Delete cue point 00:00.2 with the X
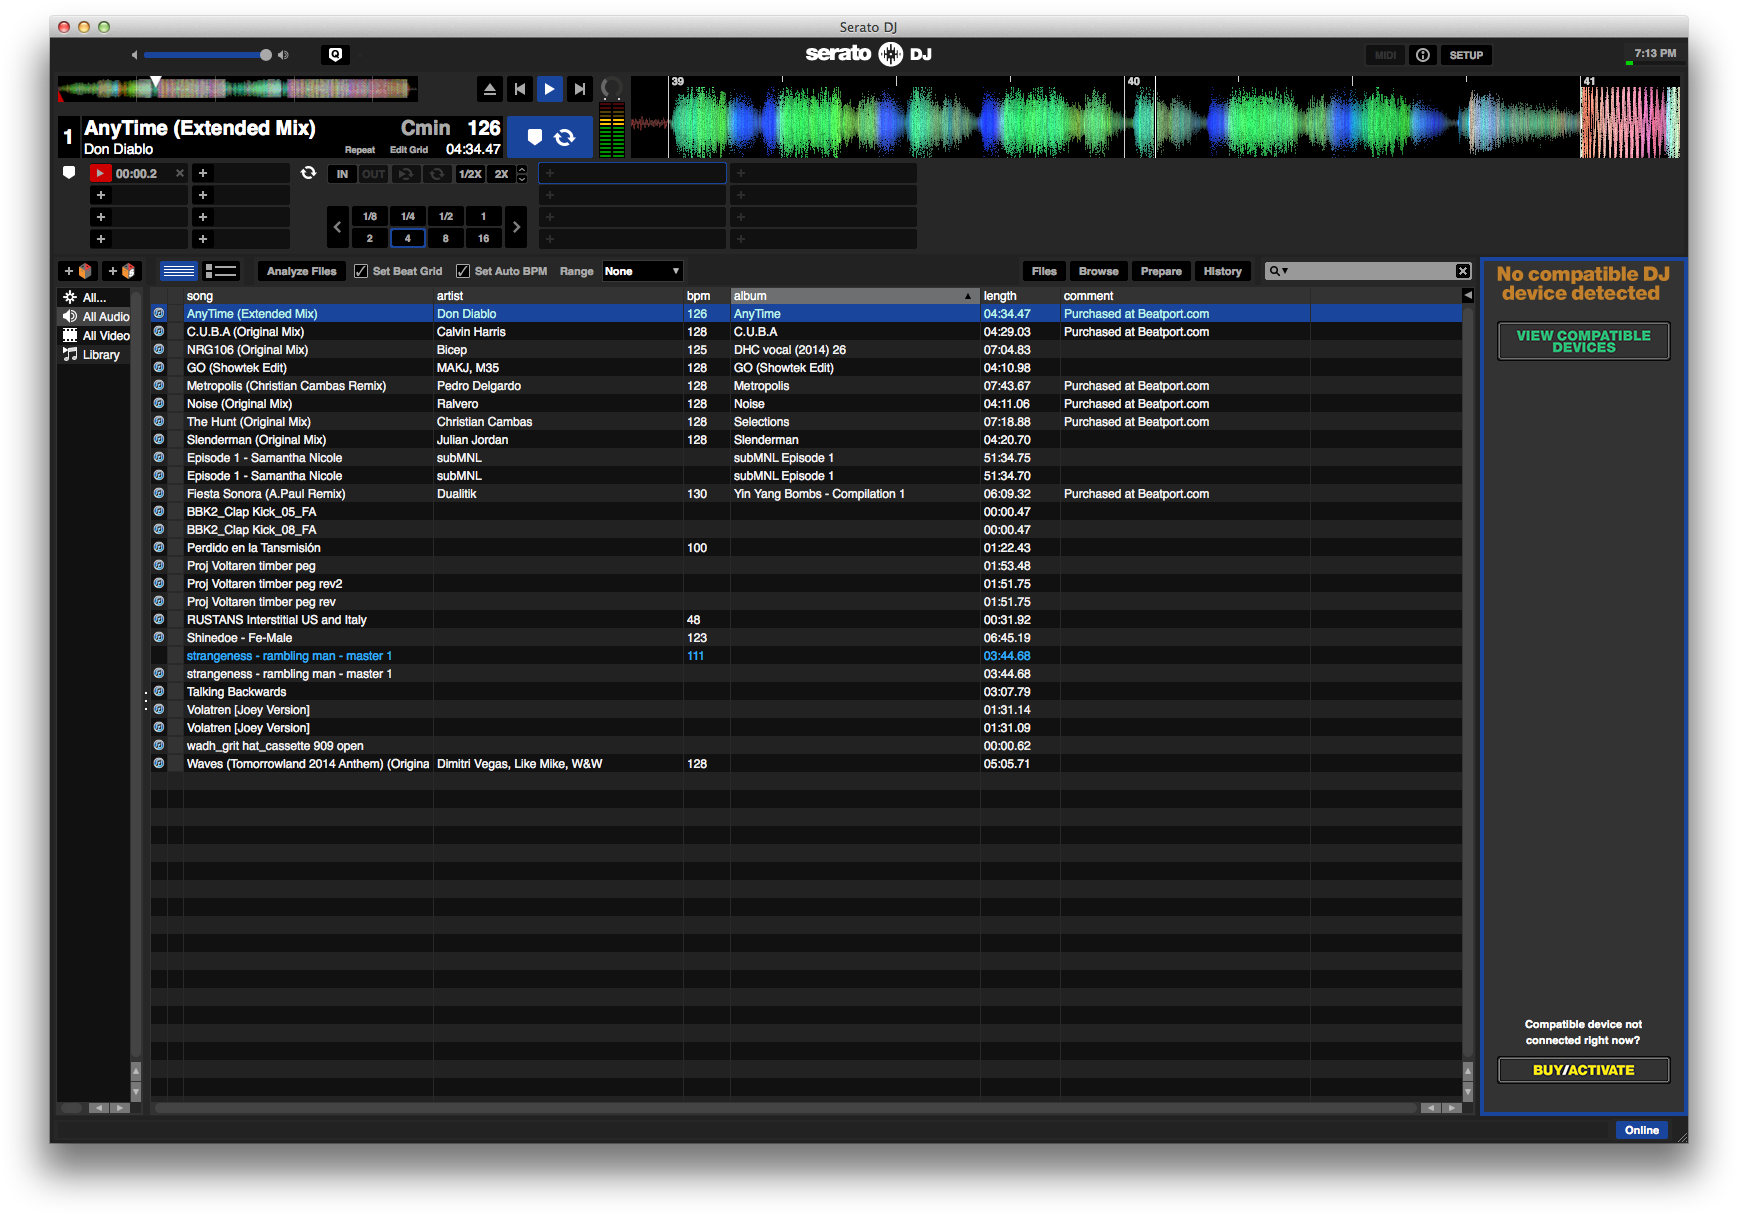The image size is (1737, 1214). [x=180, y=173]
